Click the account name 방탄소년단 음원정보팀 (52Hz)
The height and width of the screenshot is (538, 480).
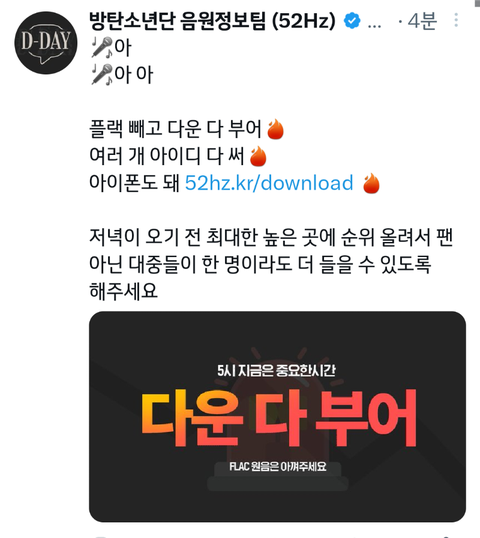(x=212, y=21)
